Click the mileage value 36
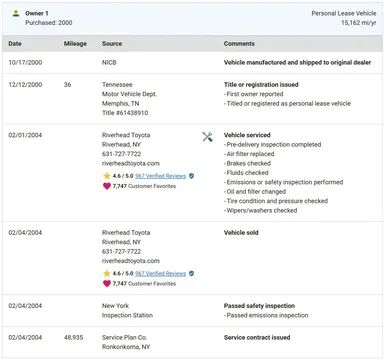Screen dimensions: 384x360 tap(67, 84)
